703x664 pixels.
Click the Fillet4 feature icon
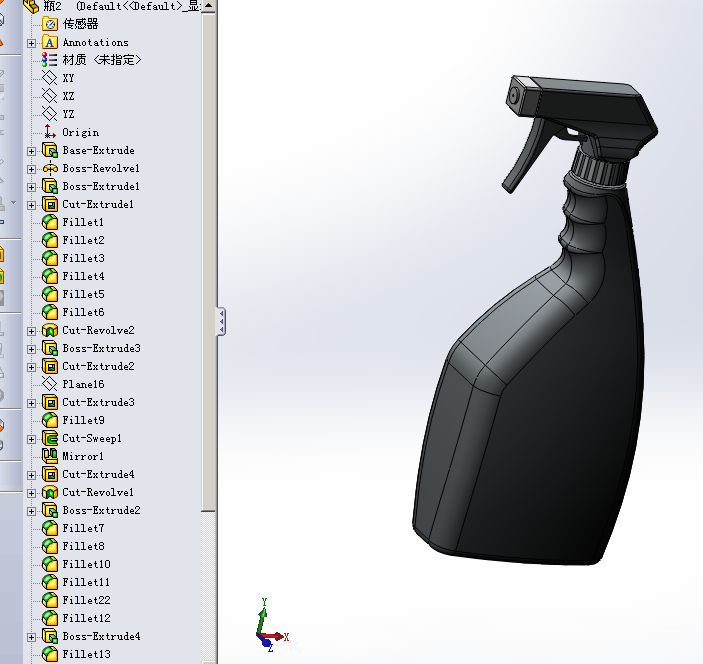pos(50,276)
